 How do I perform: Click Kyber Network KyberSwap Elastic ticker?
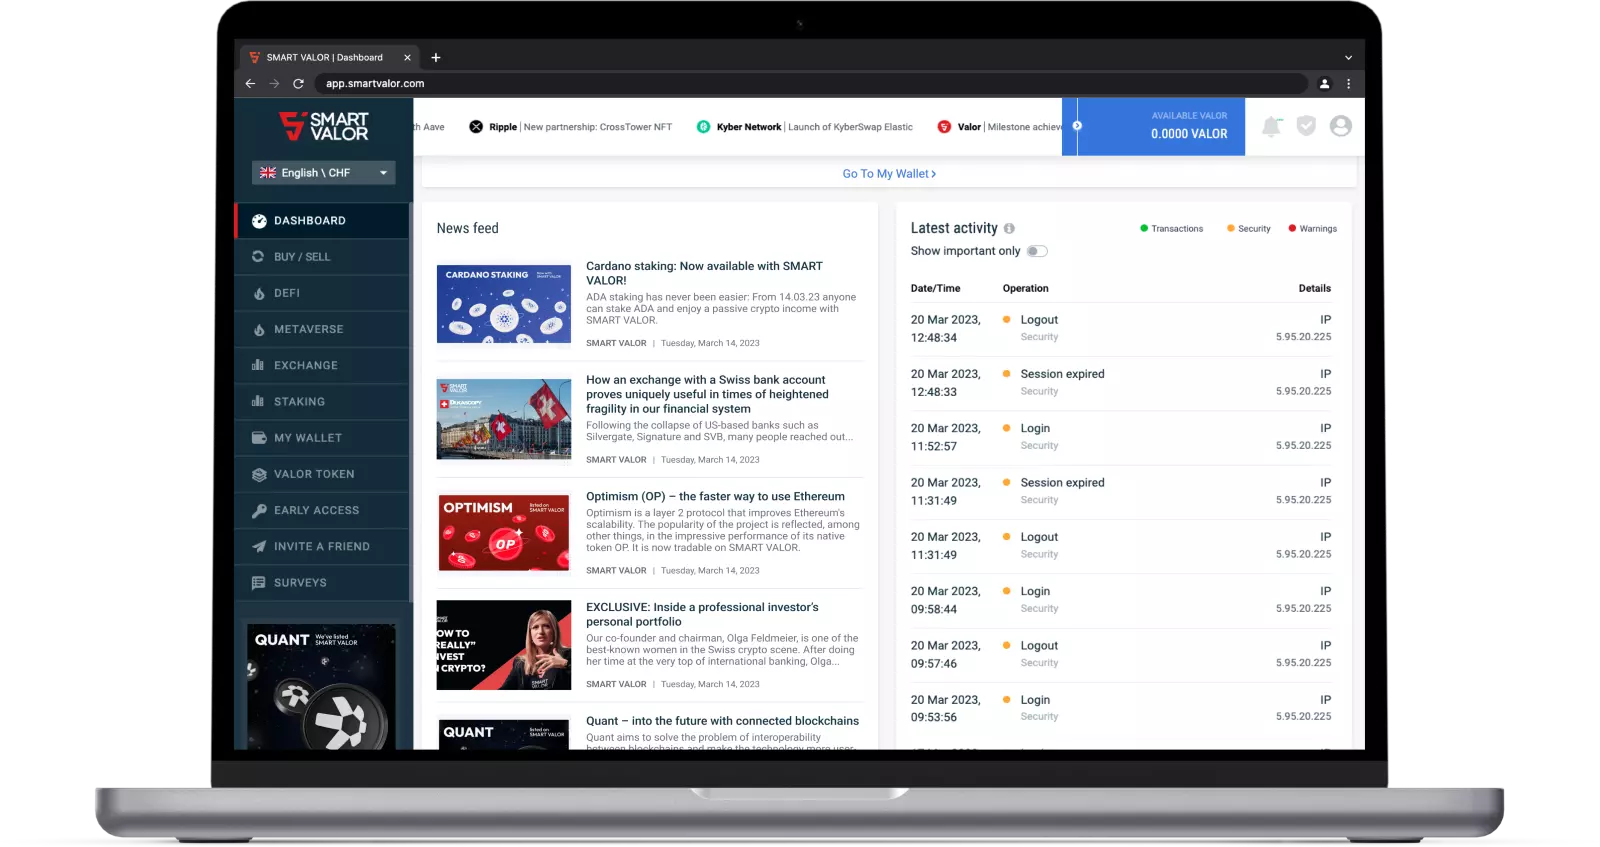804,127
